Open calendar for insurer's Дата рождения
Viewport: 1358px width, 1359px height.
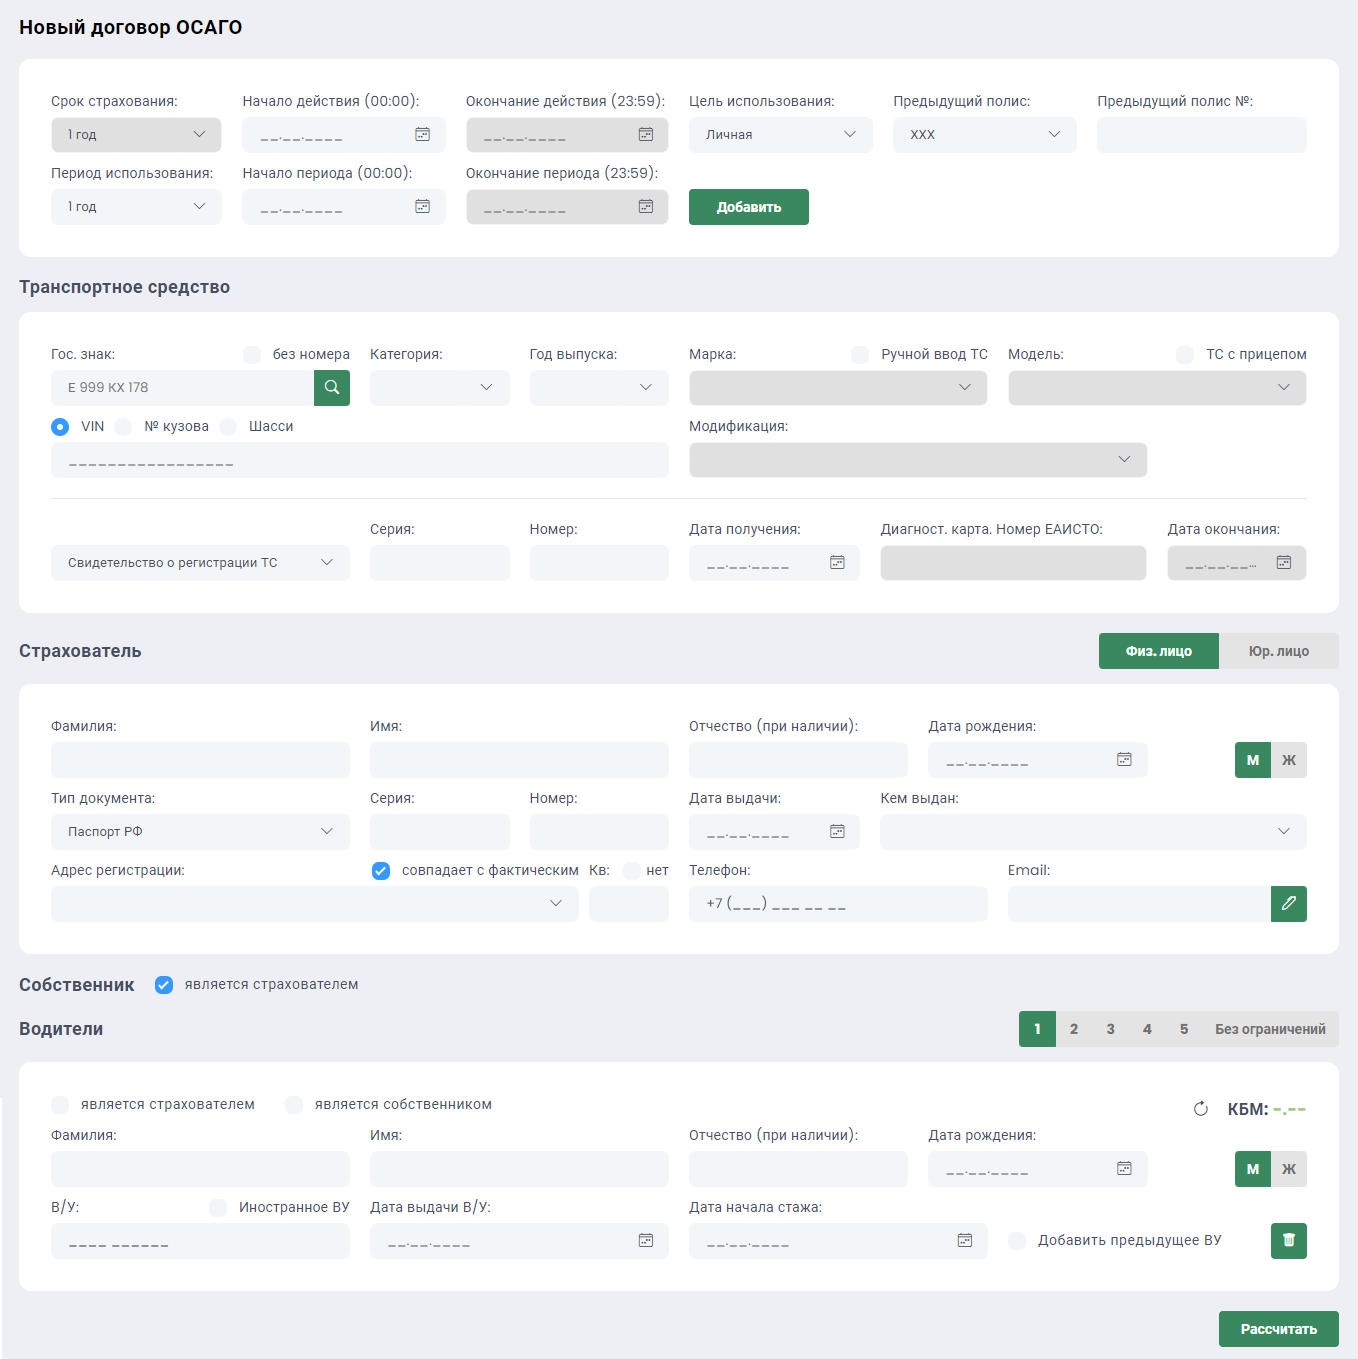pos(1124,760)
